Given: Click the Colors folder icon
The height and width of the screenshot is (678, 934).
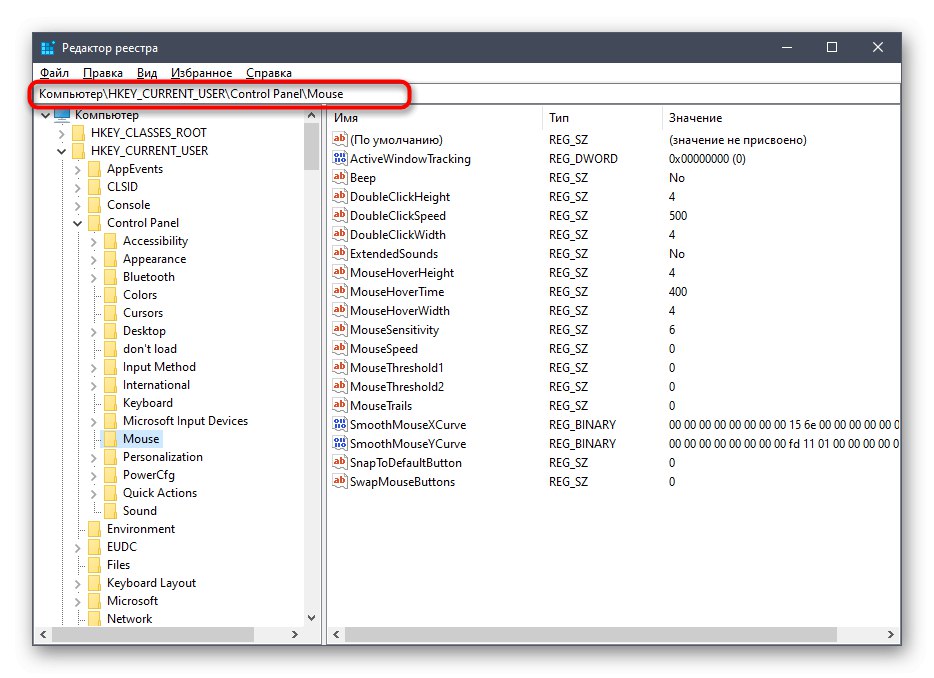Looking at the screenshot, I should (110, 295).
